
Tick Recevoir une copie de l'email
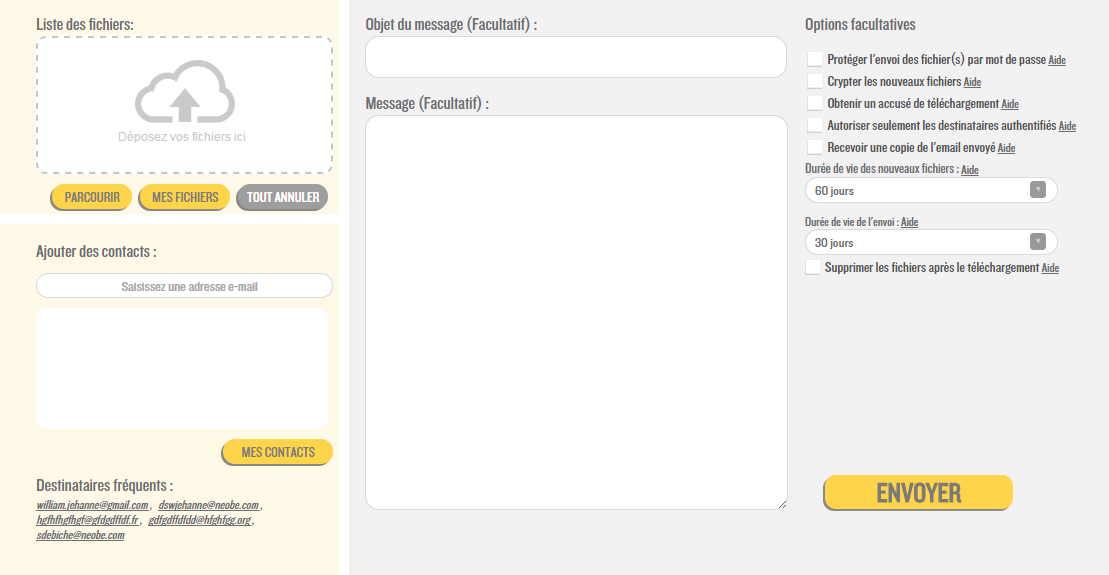tap(815, 148)
